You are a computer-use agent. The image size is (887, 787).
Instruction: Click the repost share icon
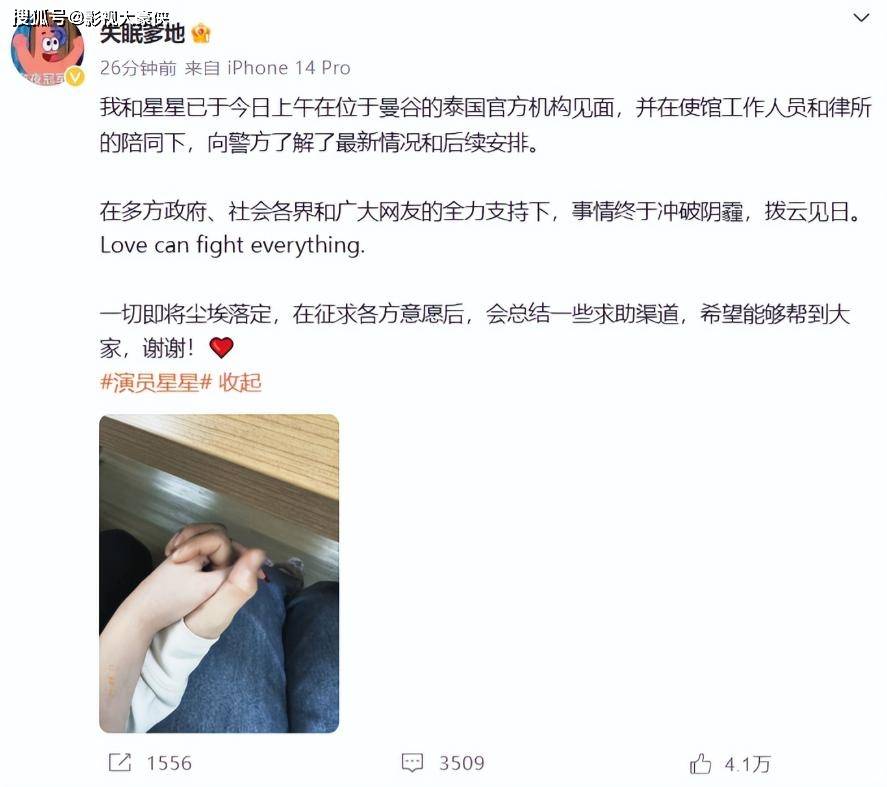click(120, 763)
